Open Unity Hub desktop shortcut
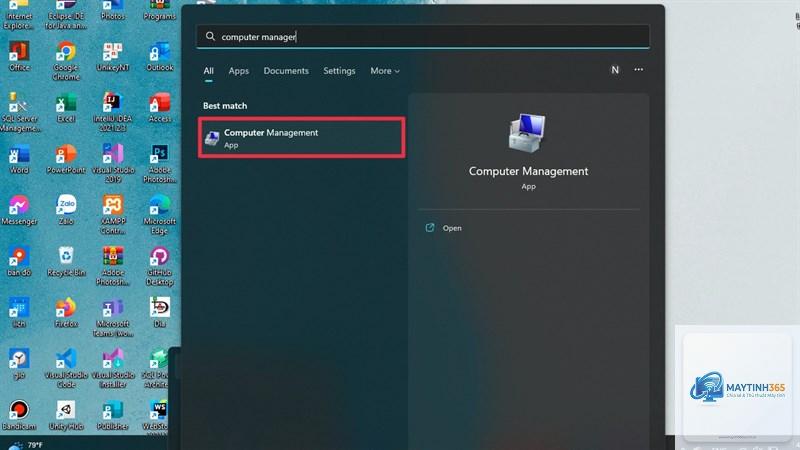The width and height of the screenshot is (800, 450). point(66,415)
